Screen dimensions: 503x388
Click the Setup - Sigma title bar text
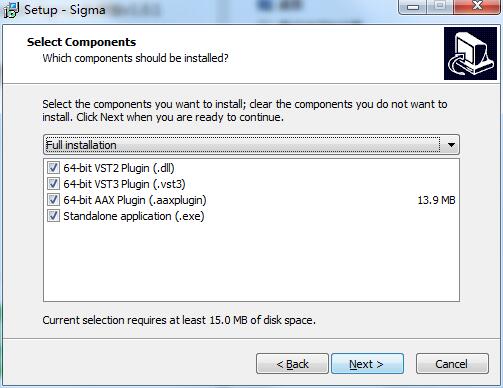coord(65,10)
